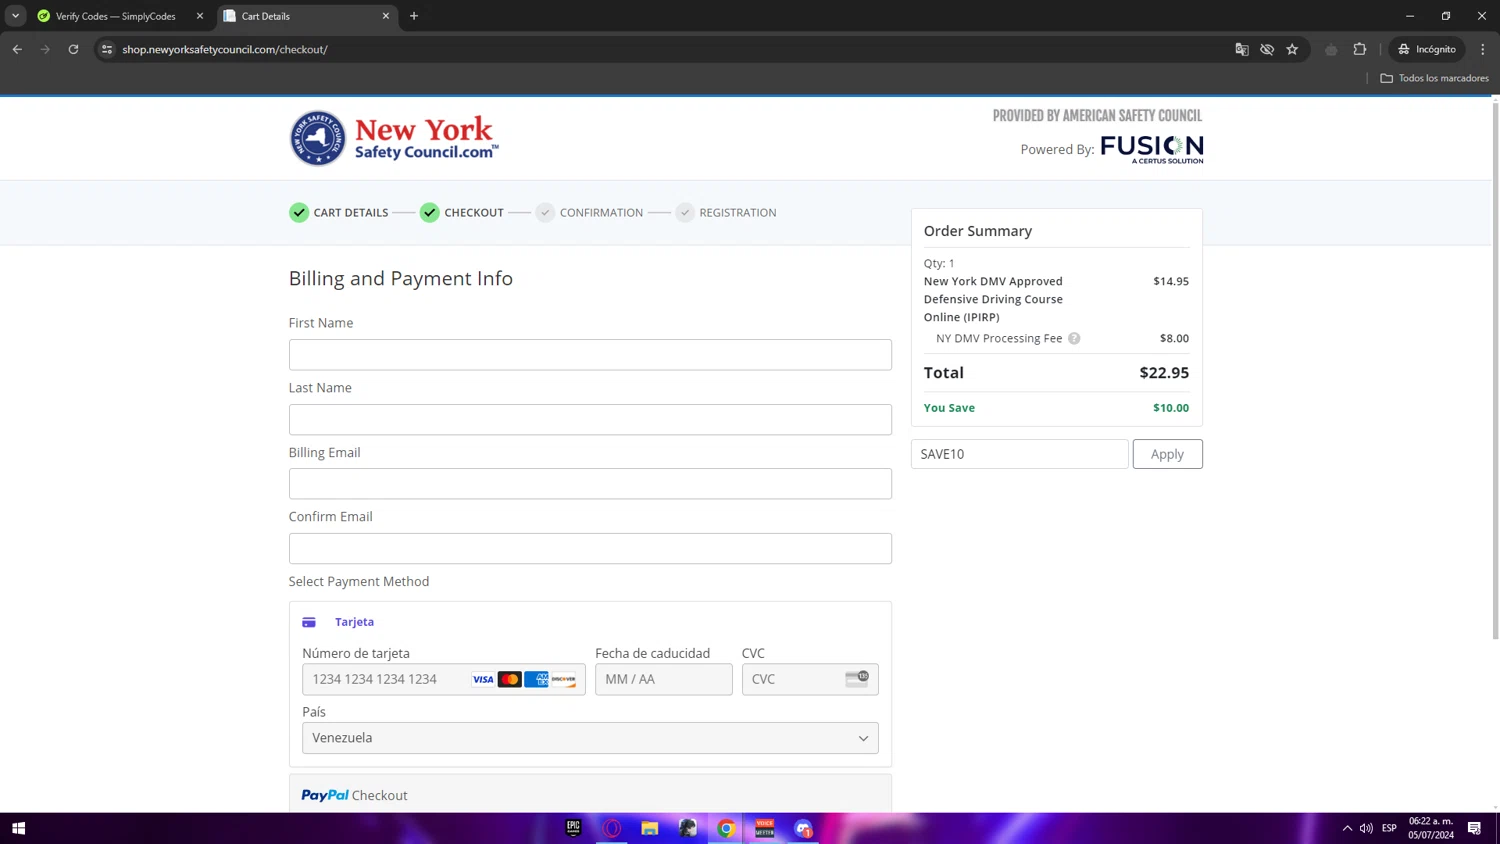The width and height of the screenshot is (1500, 844).
Task: Open the Todos los marcadores bookmarks folder
Action: pyautogui.click(x=1434, y=78)
